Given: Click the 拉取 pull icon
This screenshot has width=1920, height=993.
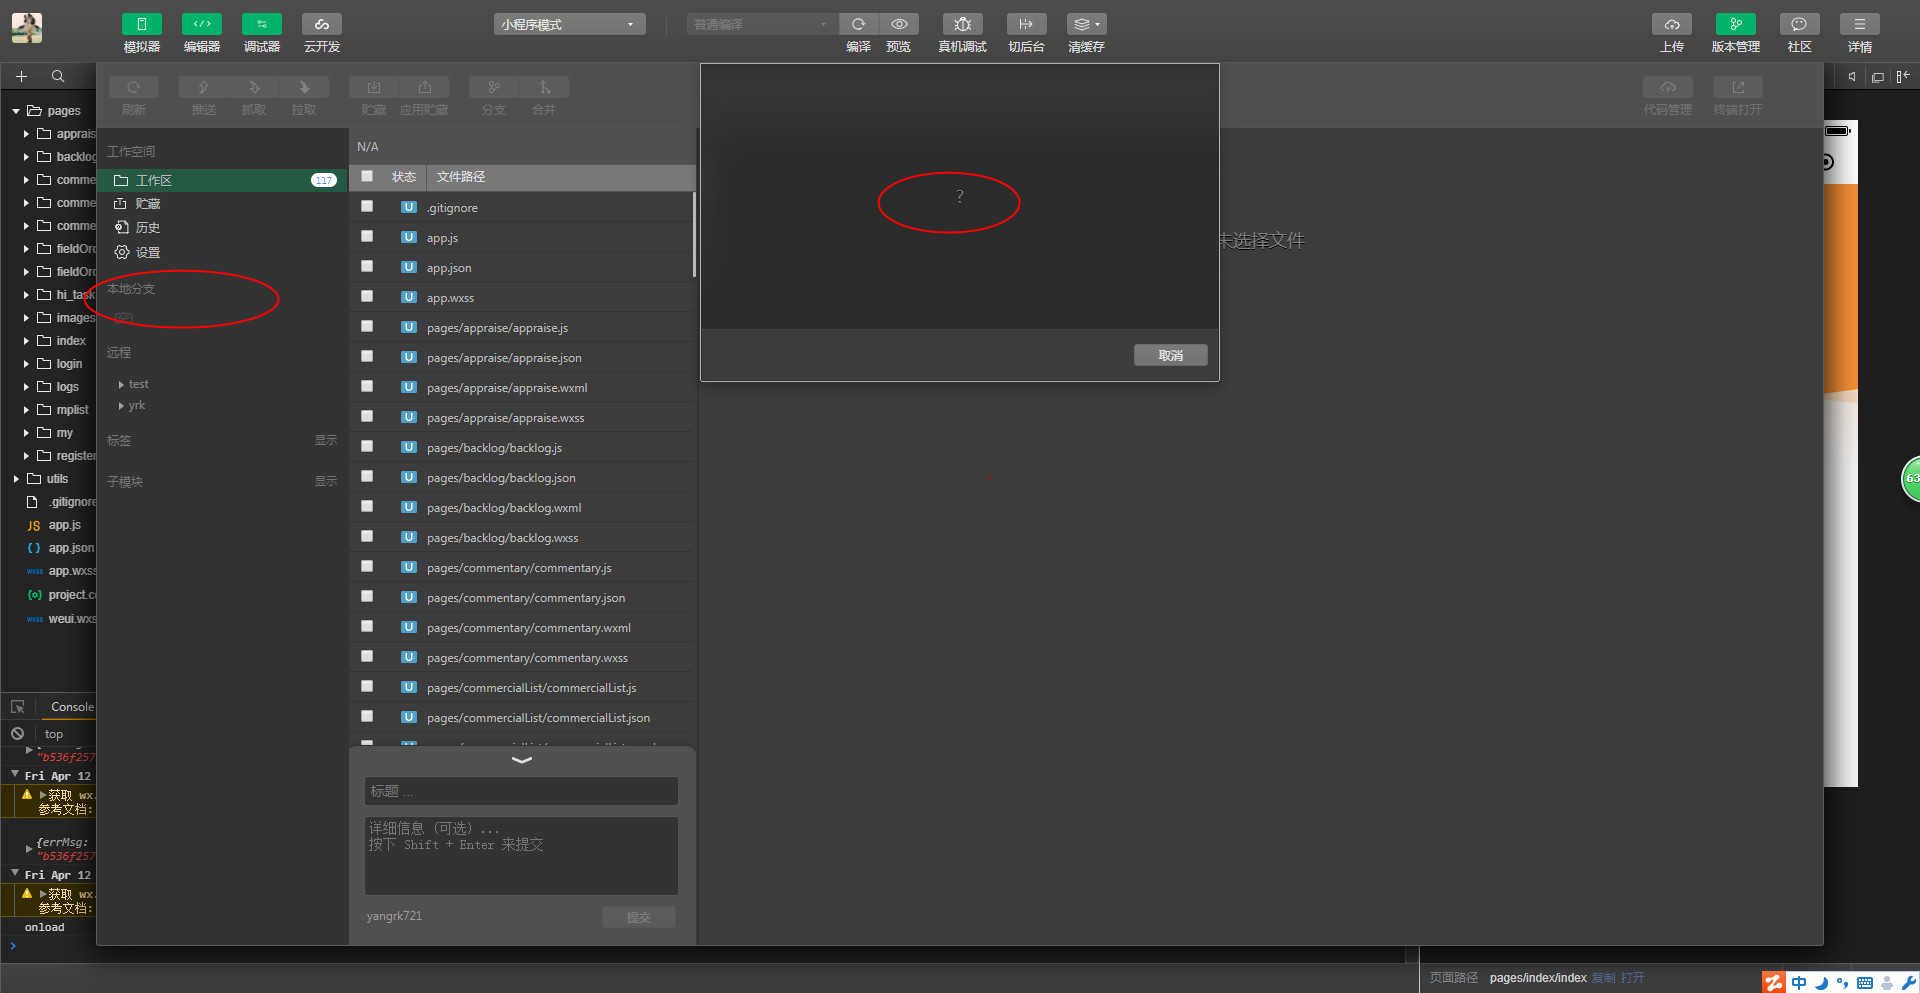Looking at the screenshot, I should (304, 87).
